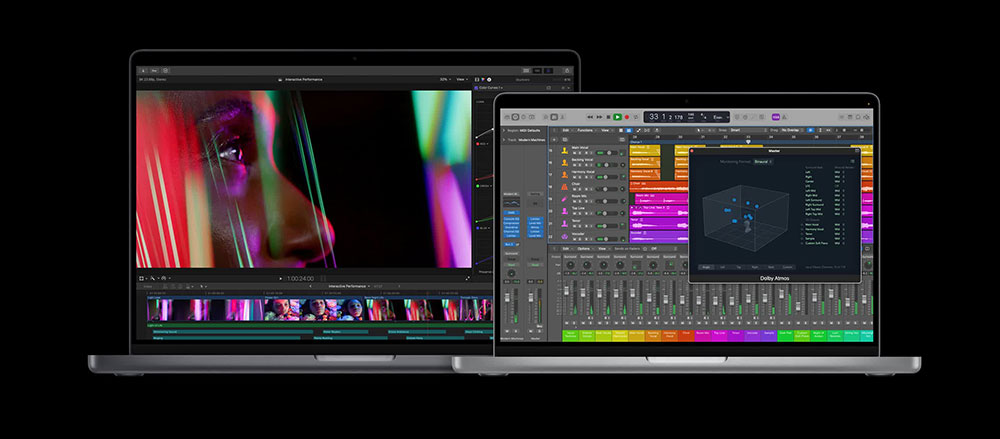This screenshot has width=1000, height=439.
Task: Click the Main Vocal track icon
Action: pyautogui.click(x=564, y=148)
